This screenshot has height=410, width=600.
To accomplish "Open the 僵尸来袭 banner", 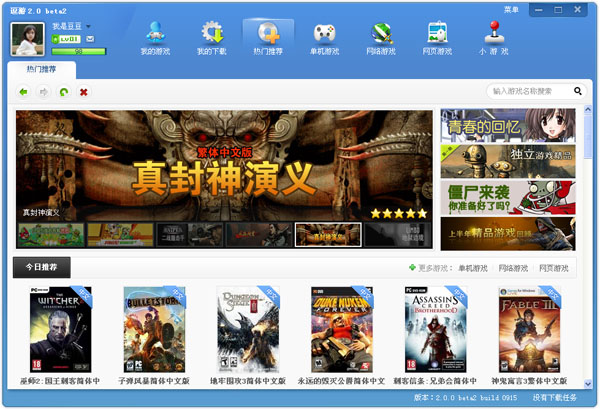I will pos(508,198).
